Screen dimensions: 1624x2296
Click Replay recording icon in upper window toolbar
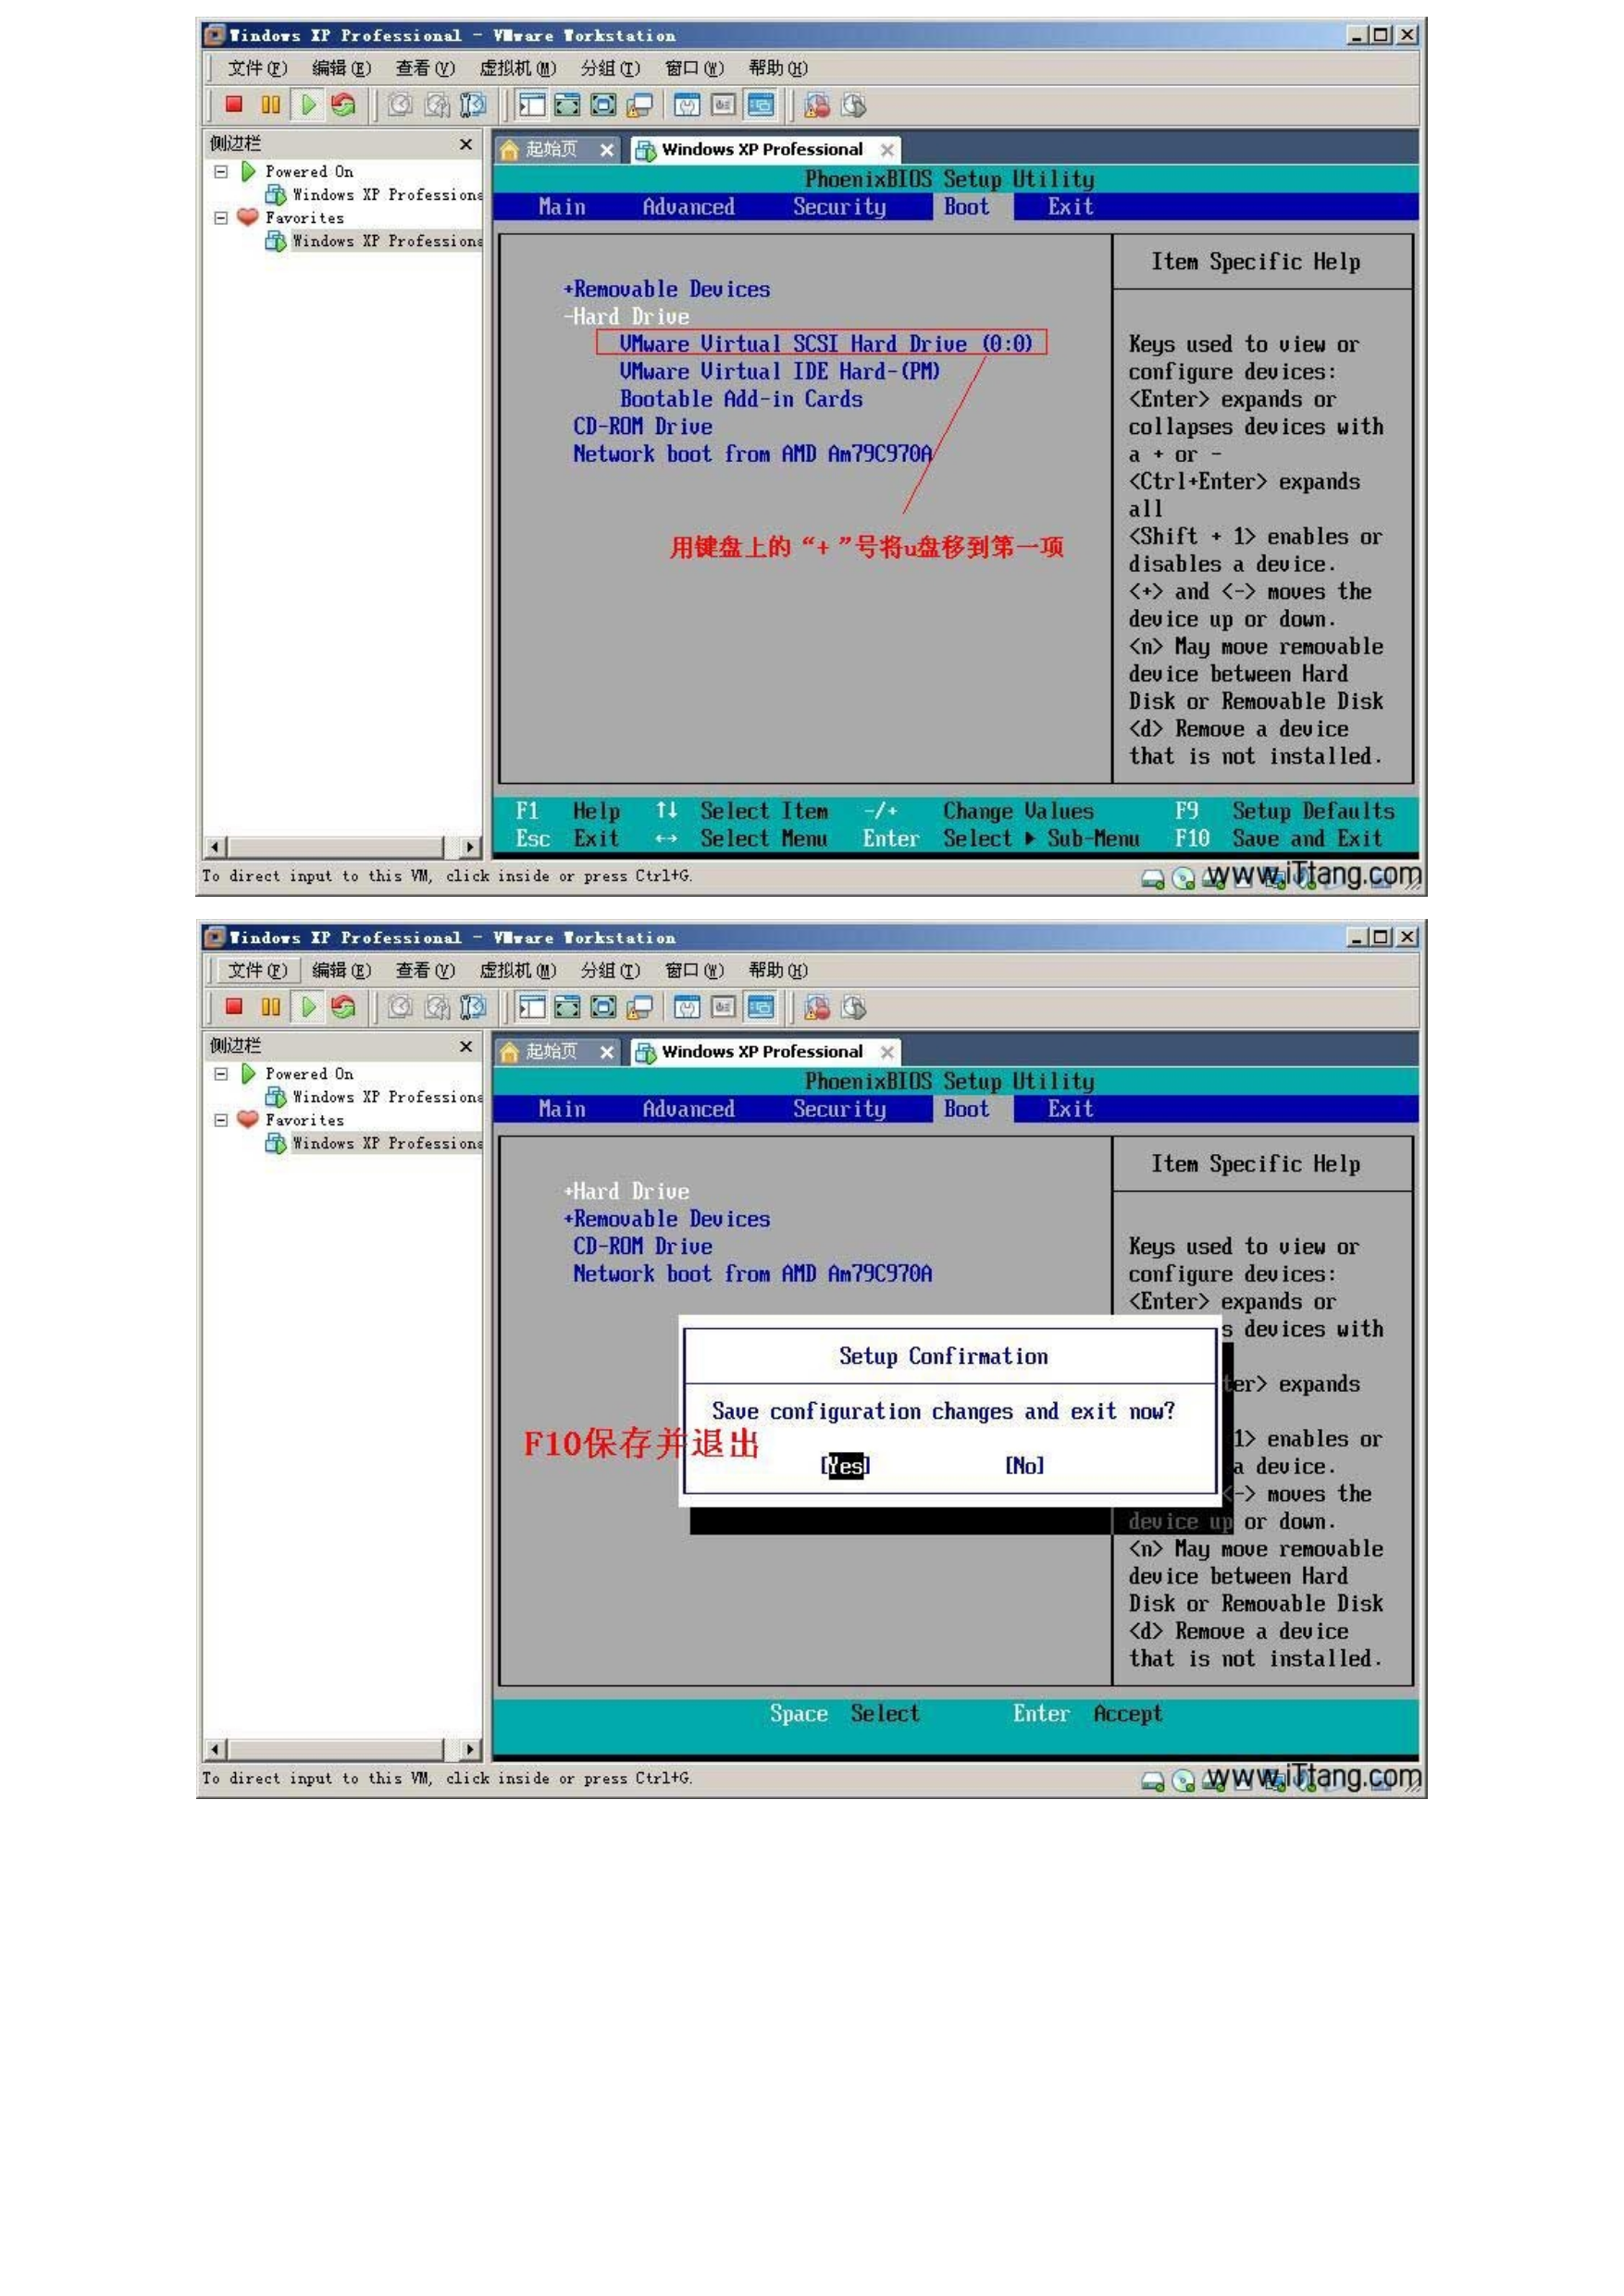(853, 104)
